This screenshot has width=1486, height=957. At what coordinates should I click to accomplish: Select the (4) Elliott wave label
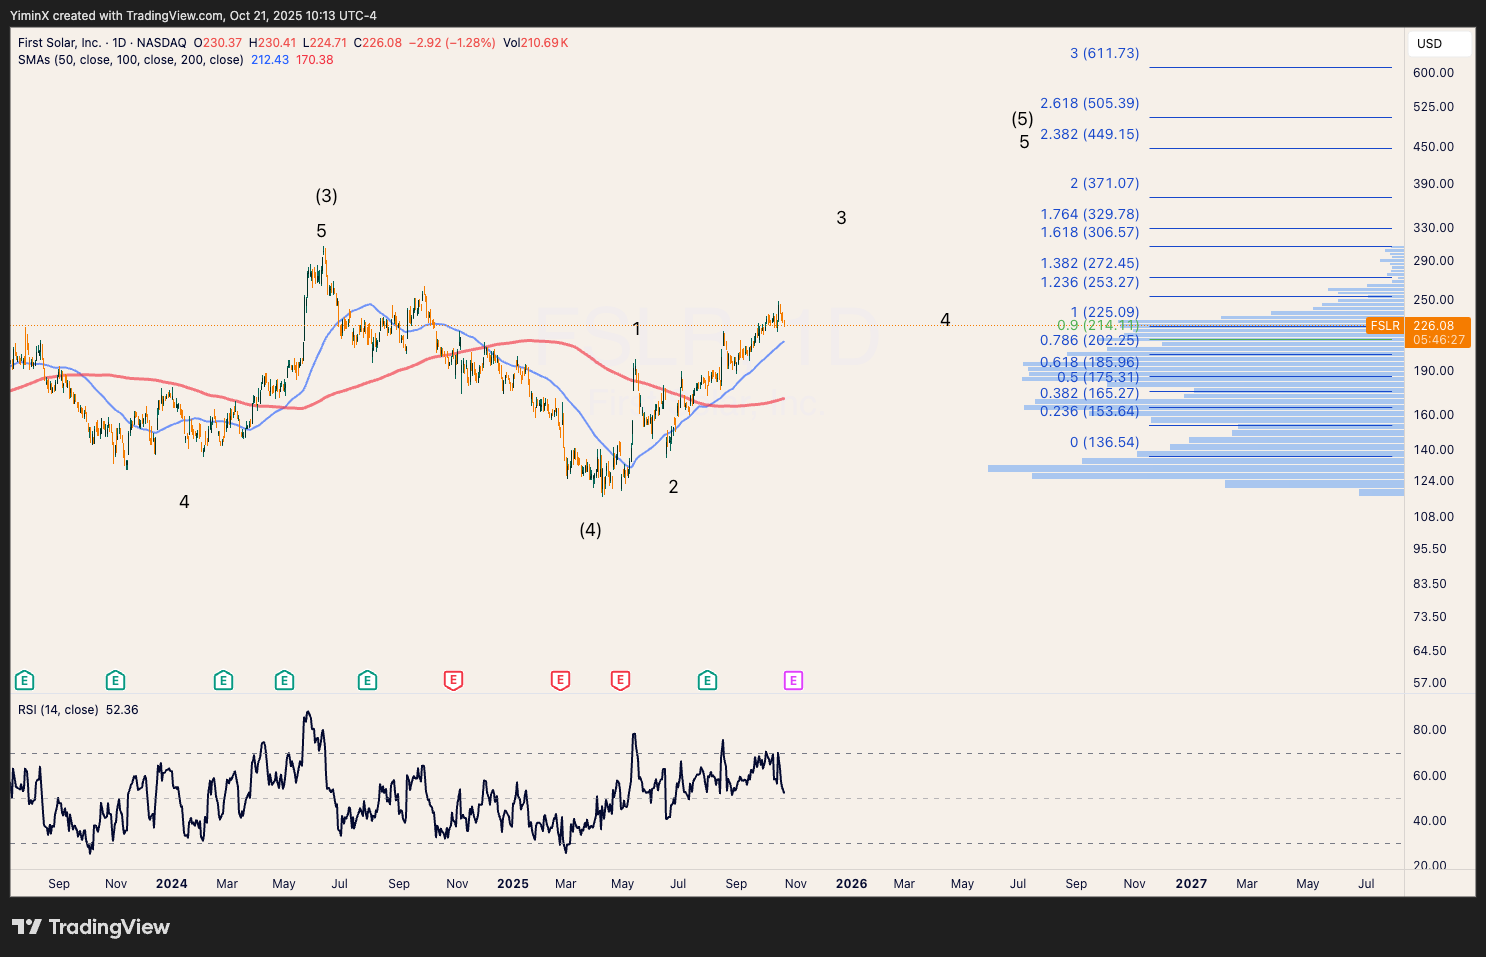[591, 530]
